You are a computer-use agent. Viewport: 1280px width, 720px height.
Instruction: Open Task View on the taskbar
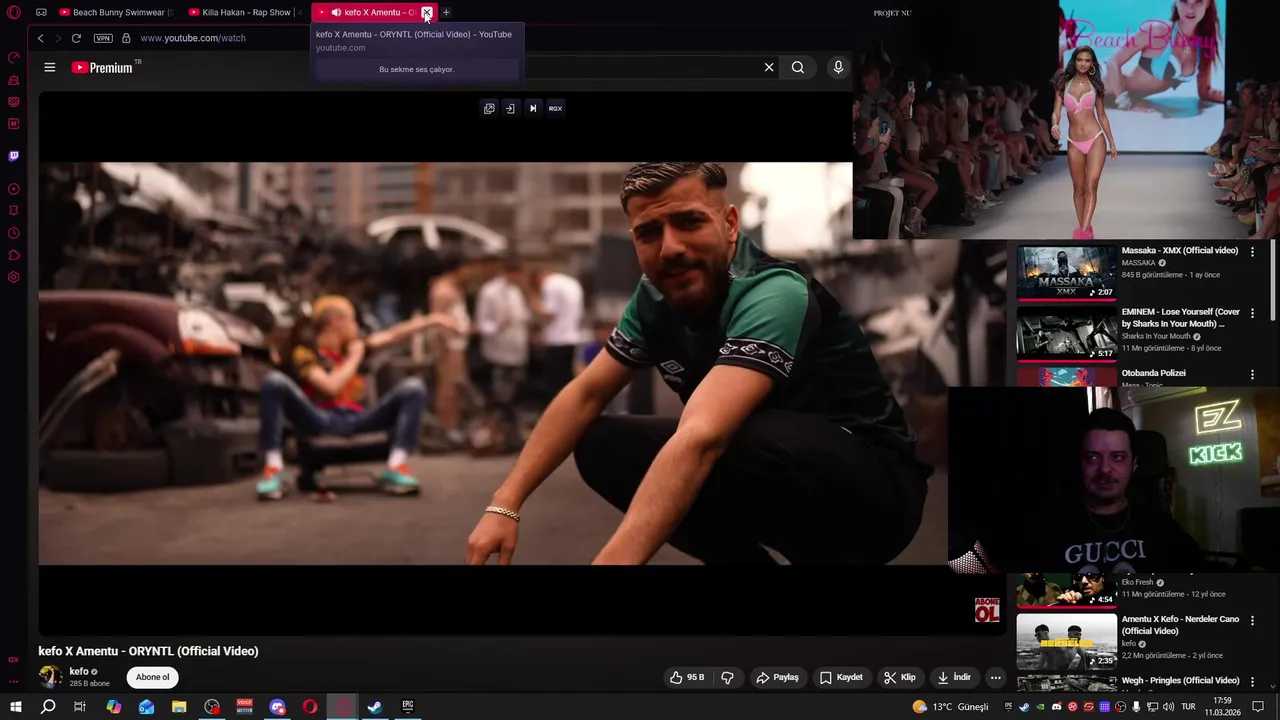[x=80, y=707]
